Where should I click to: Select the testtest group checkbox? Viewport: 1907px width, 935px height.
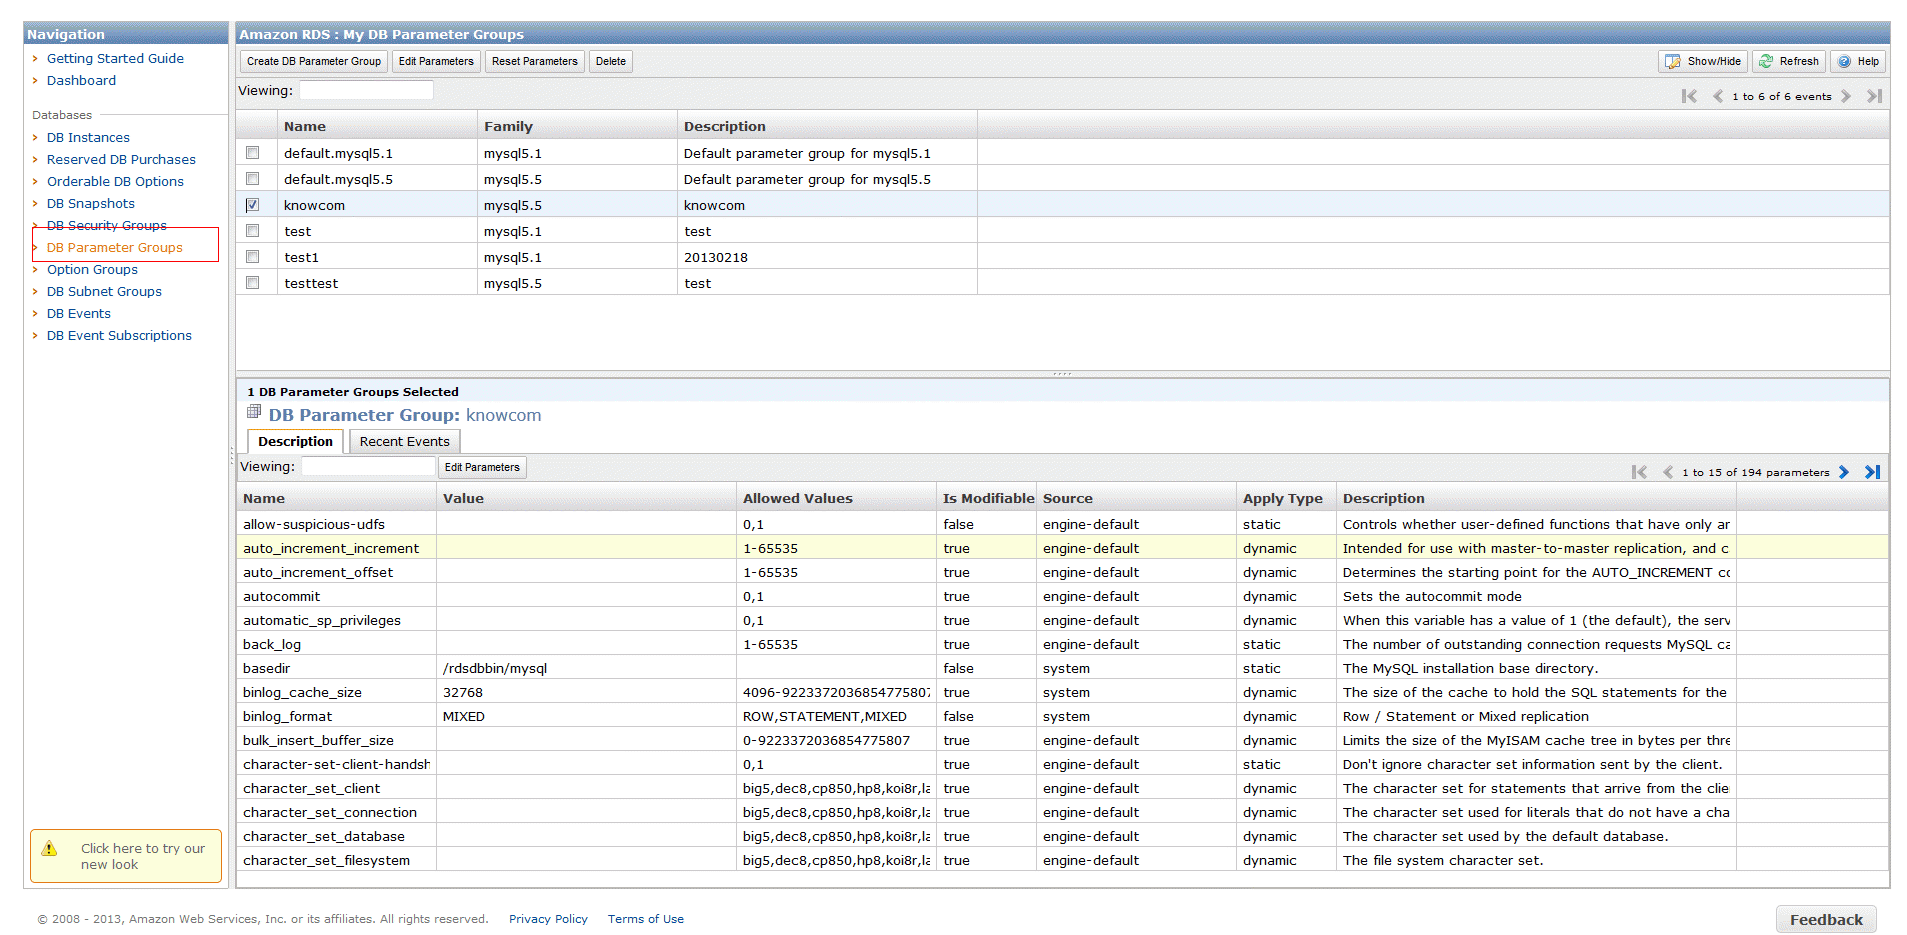pyautogui.click(x=253, y=283)
